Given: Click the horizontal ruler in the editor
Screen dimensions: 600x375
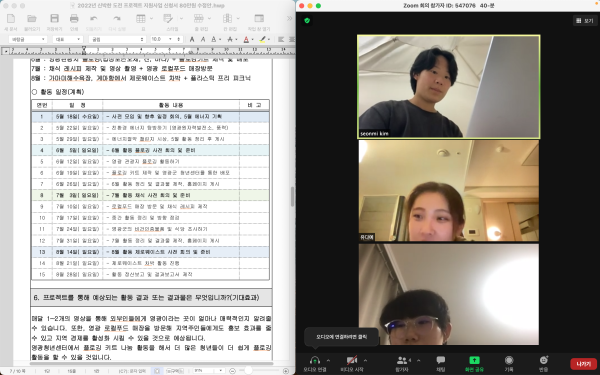Looking at the screenshot, I should 152,51.
